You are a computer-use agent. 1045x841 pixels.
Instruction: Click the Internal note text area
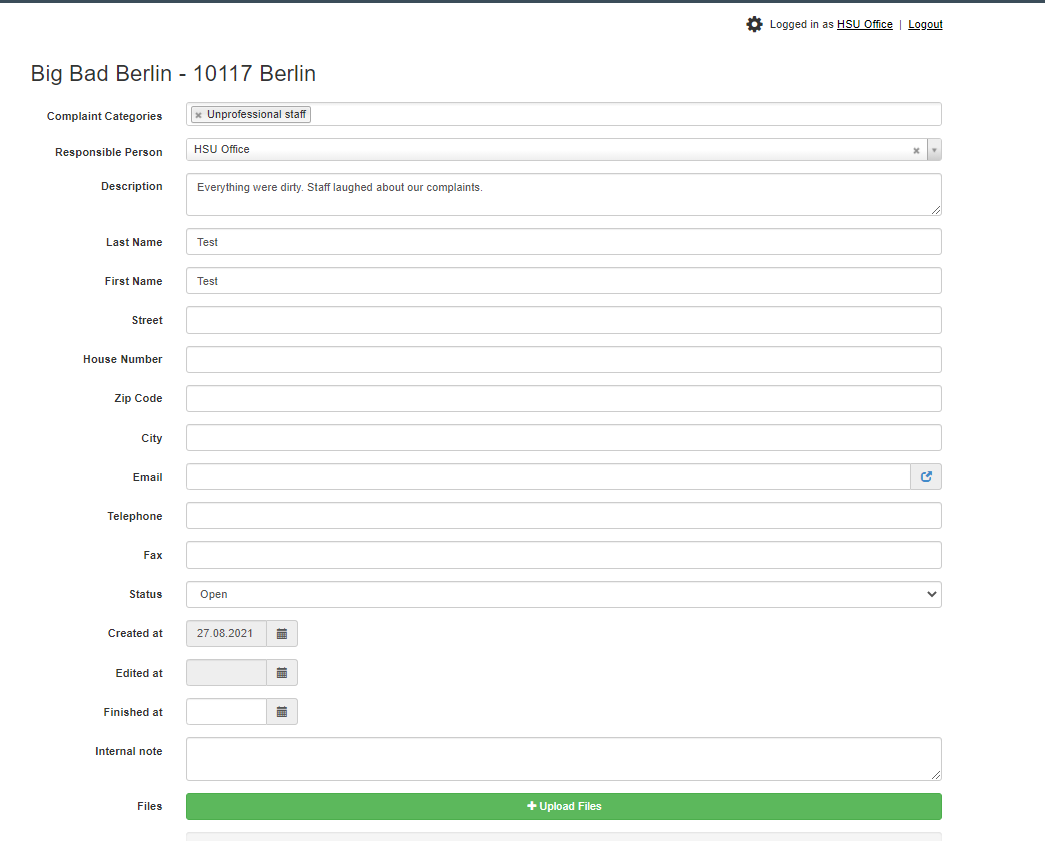[x=563, y=758]
